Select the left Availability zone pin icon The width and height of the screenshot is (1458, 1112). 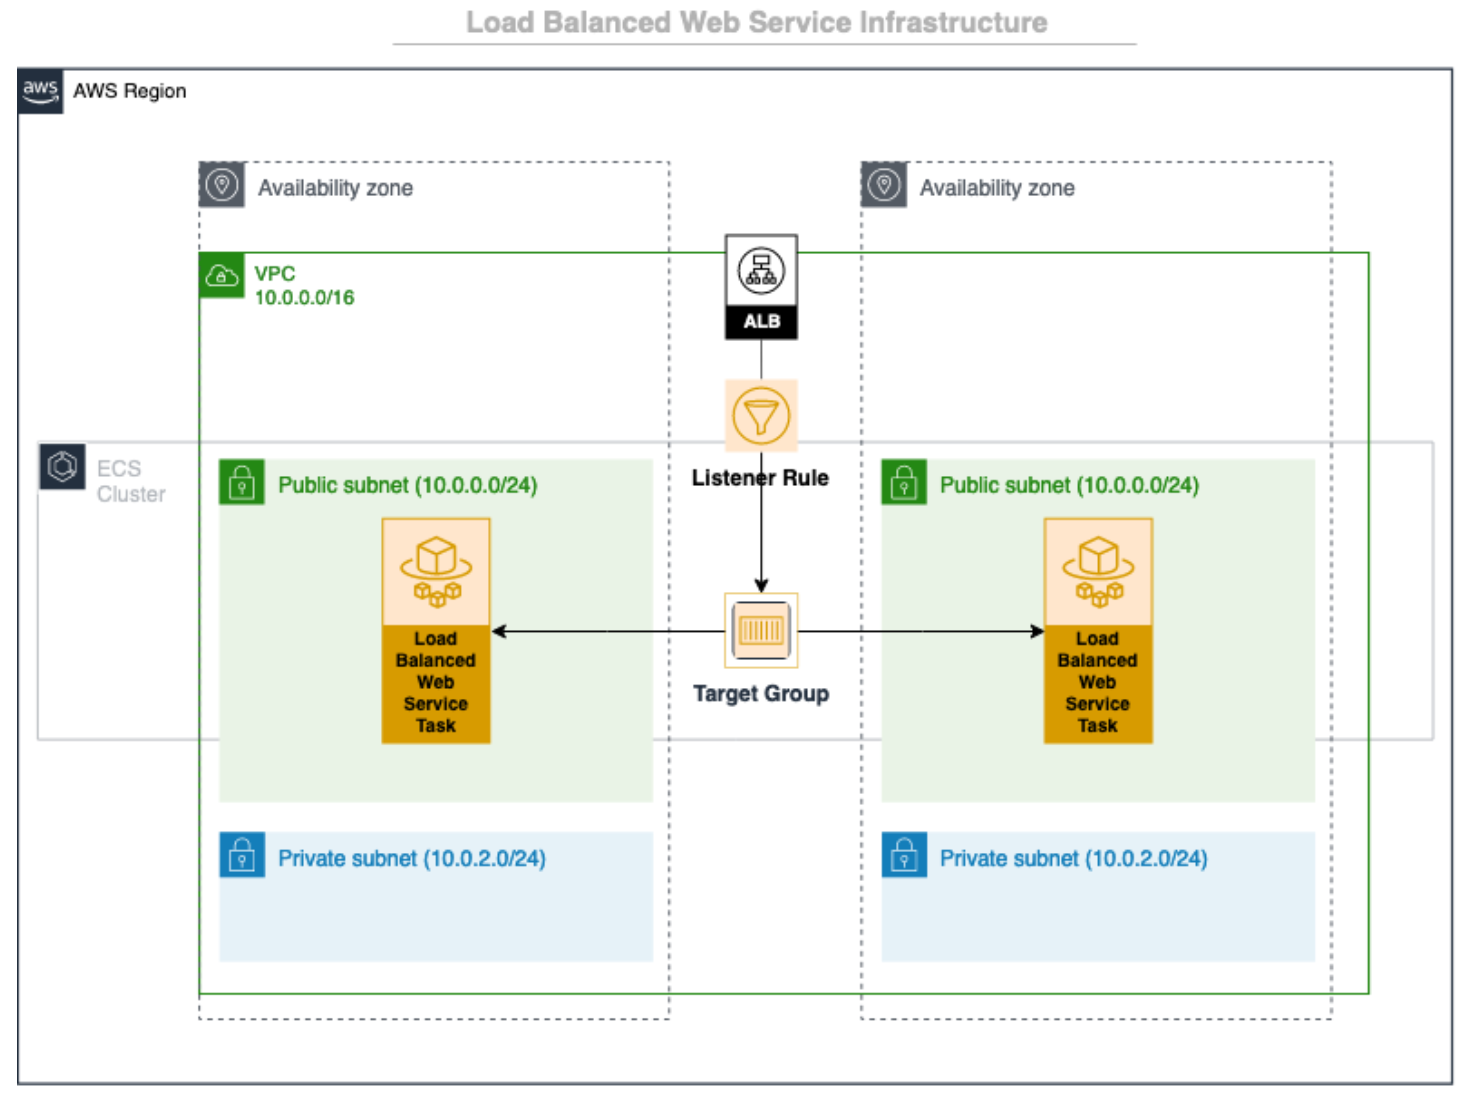[222, 184]
